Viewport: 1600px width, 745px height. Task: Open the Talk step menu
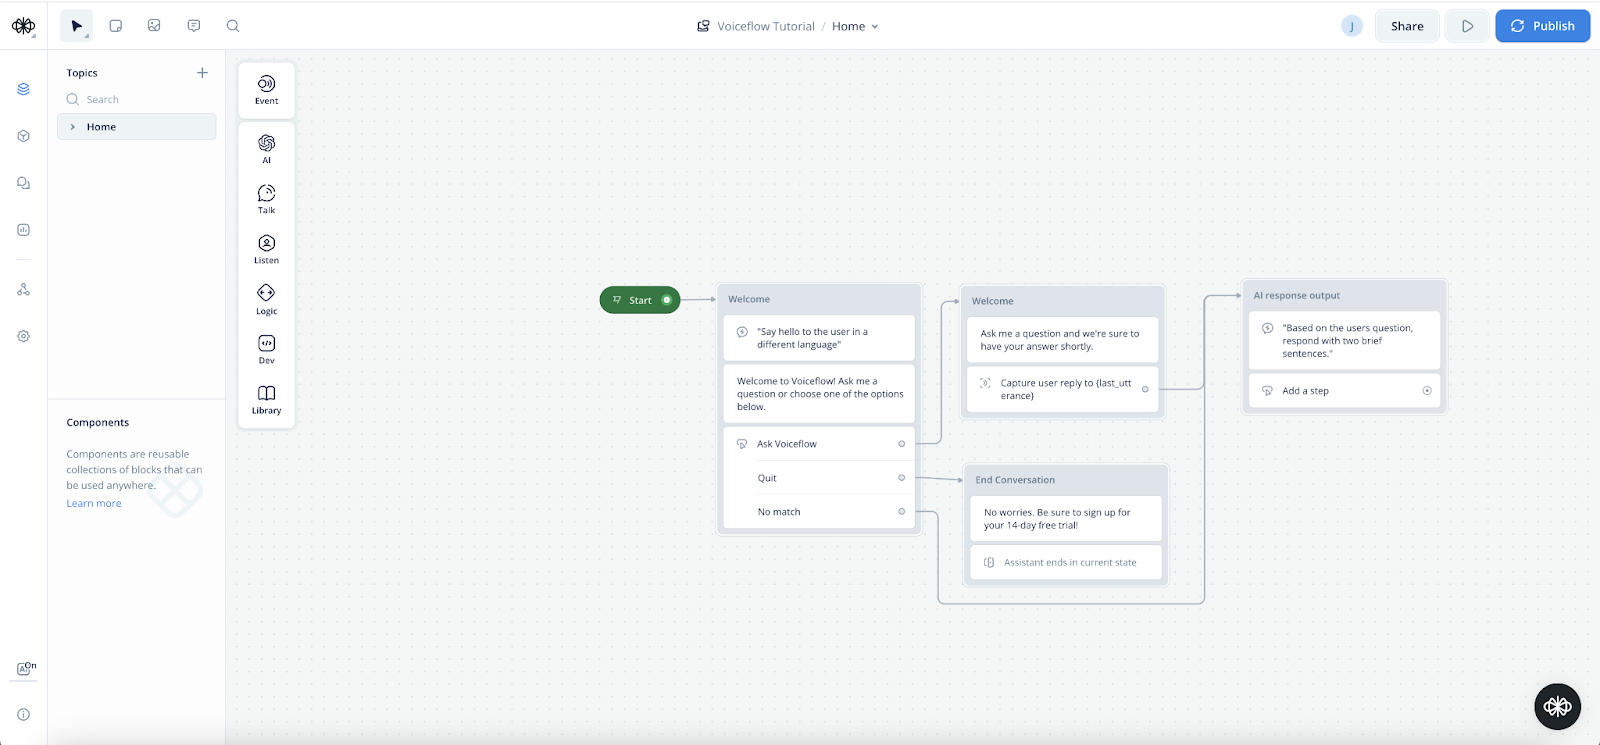(267, 199)
